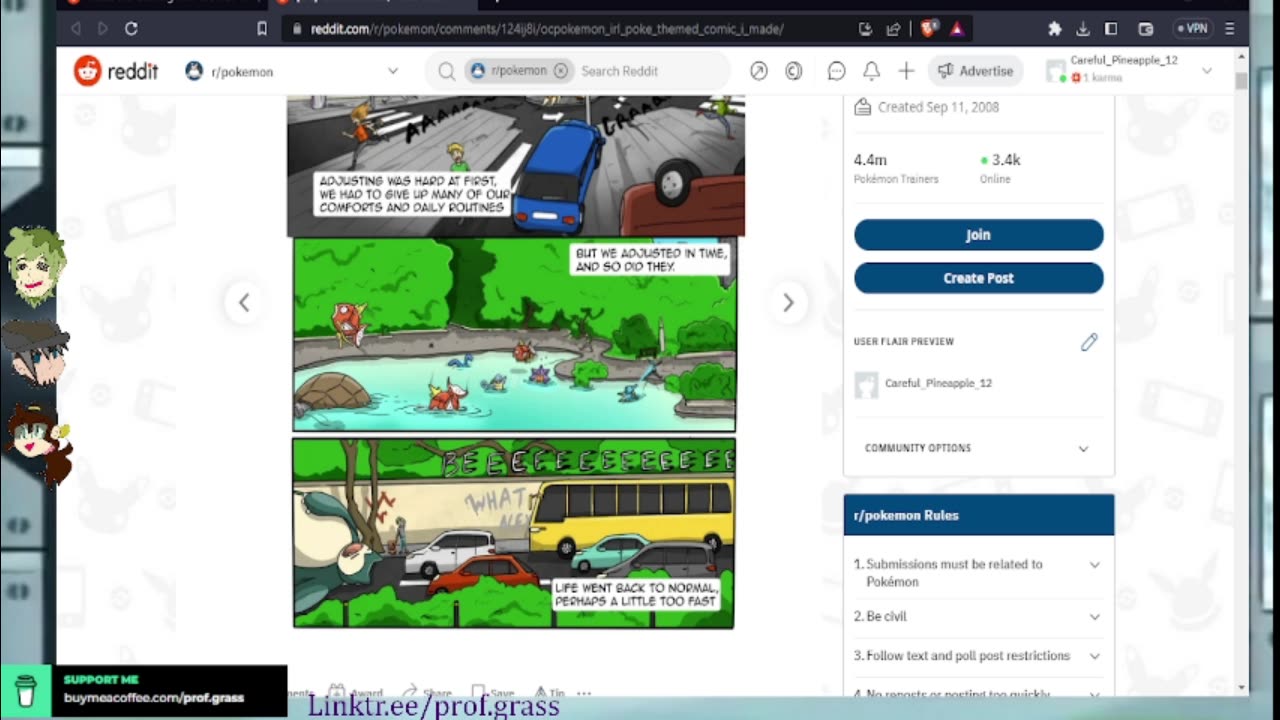The image size is (1280, 720).
Task: Show the next comic image
Action: click(x=788, y=302)
